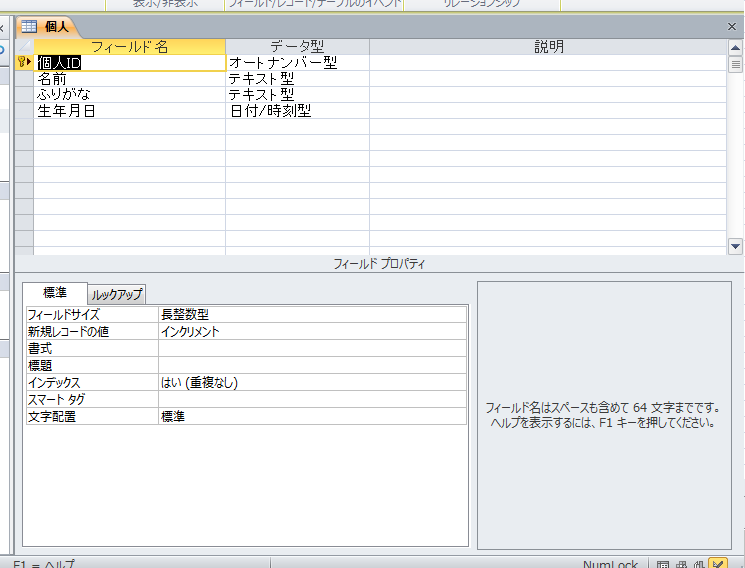This screenshot has height=568, width=745.
Task: Click the 標題 property value box
Action: point(312,366)
